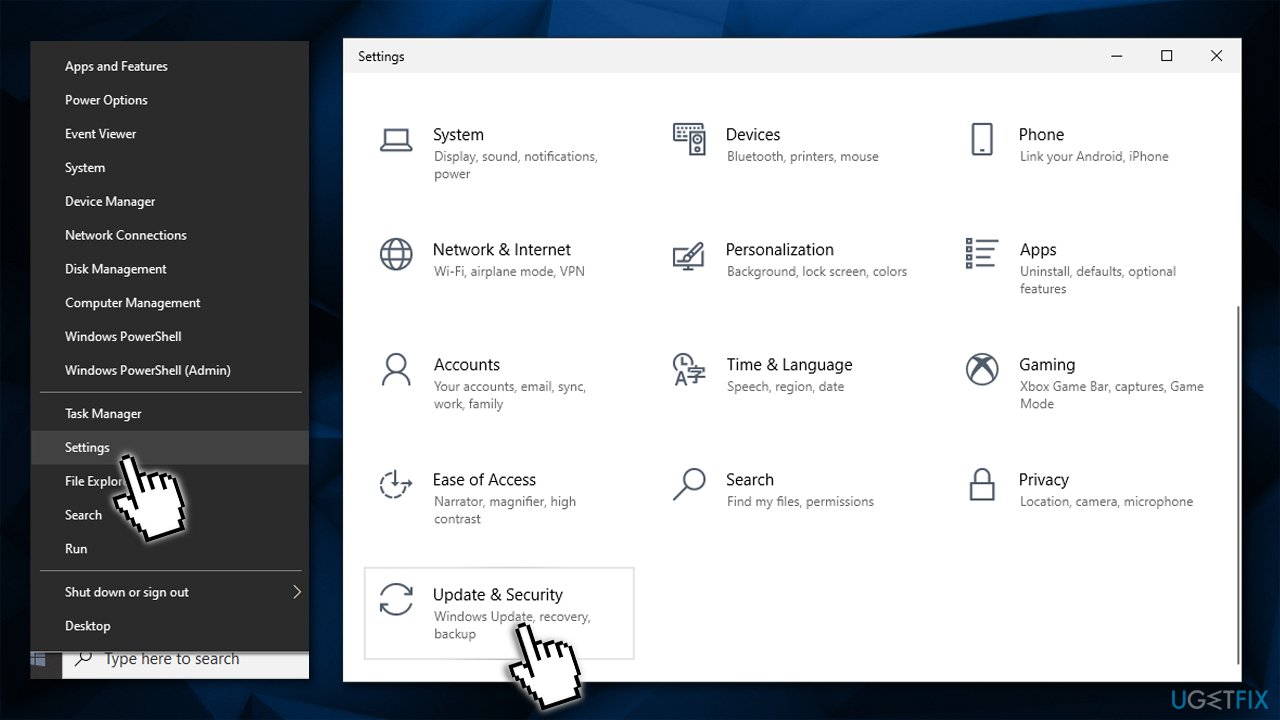Open the Devices settings category
Image resolution: width=1280 pixels, height=720 pixels.
[792, 154]
